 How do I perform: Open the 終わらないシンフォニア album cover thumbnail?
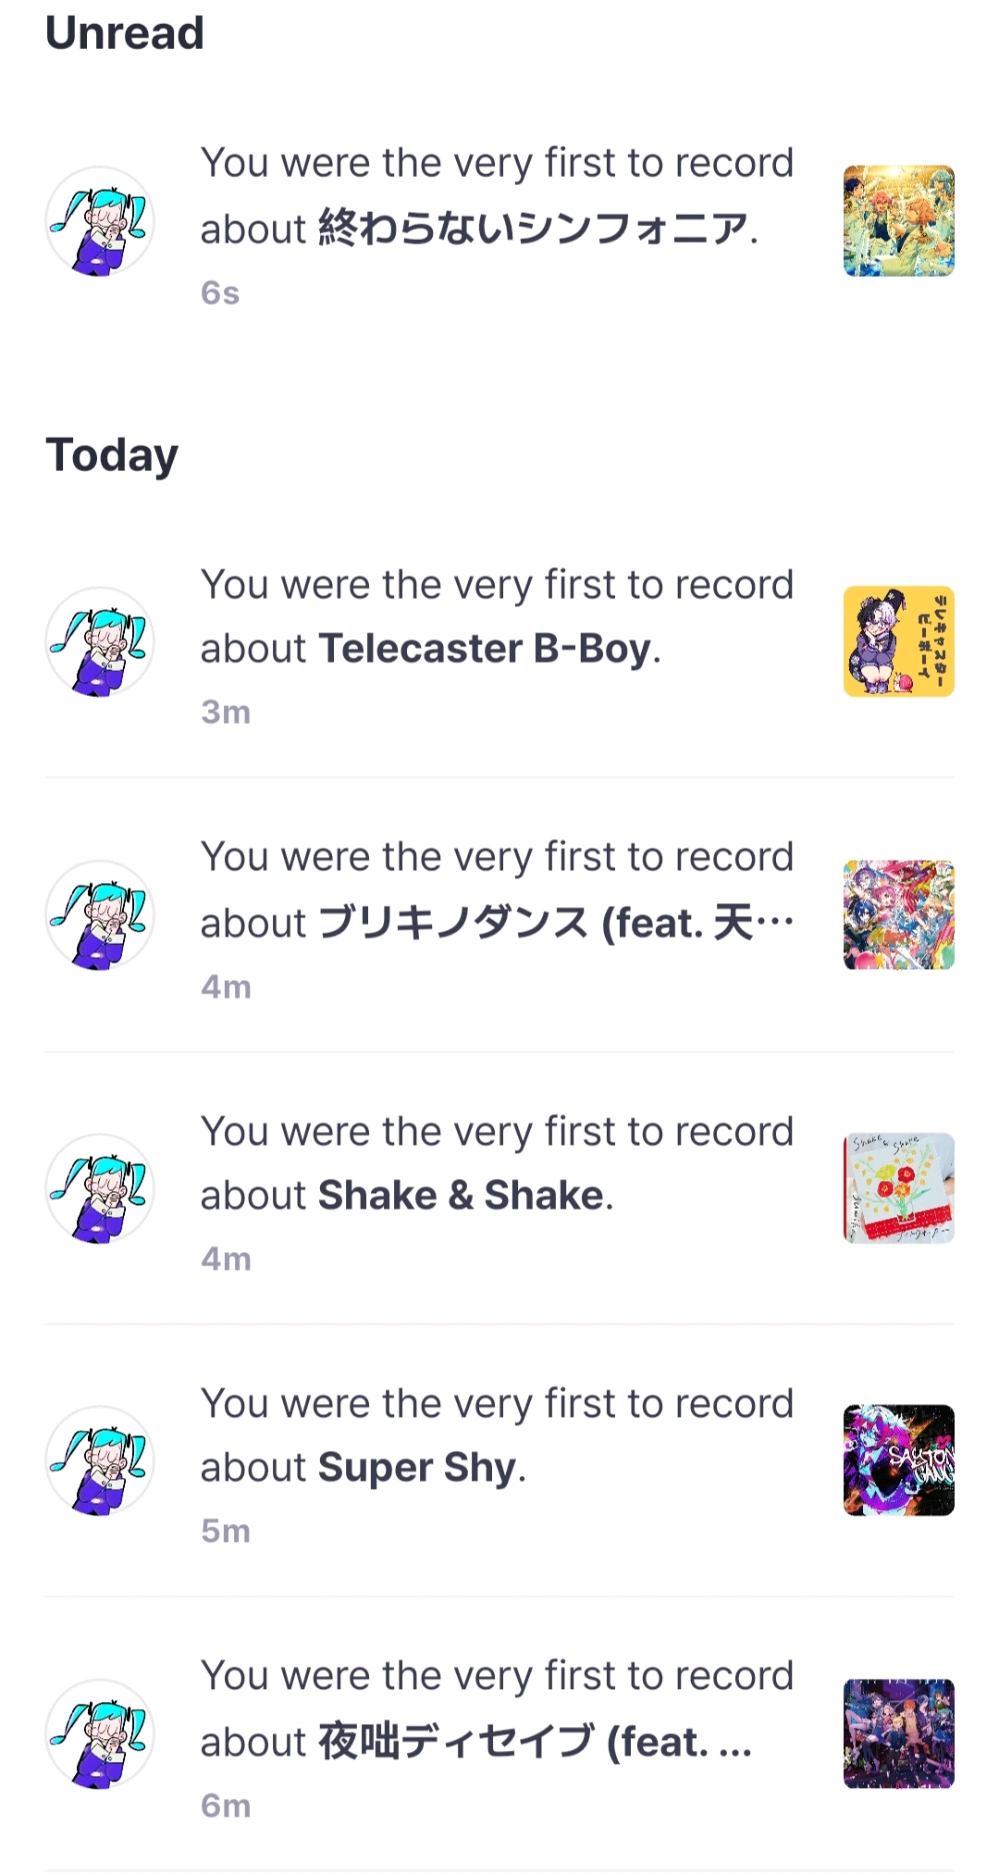pyautogui.click(x=898, y=221)
